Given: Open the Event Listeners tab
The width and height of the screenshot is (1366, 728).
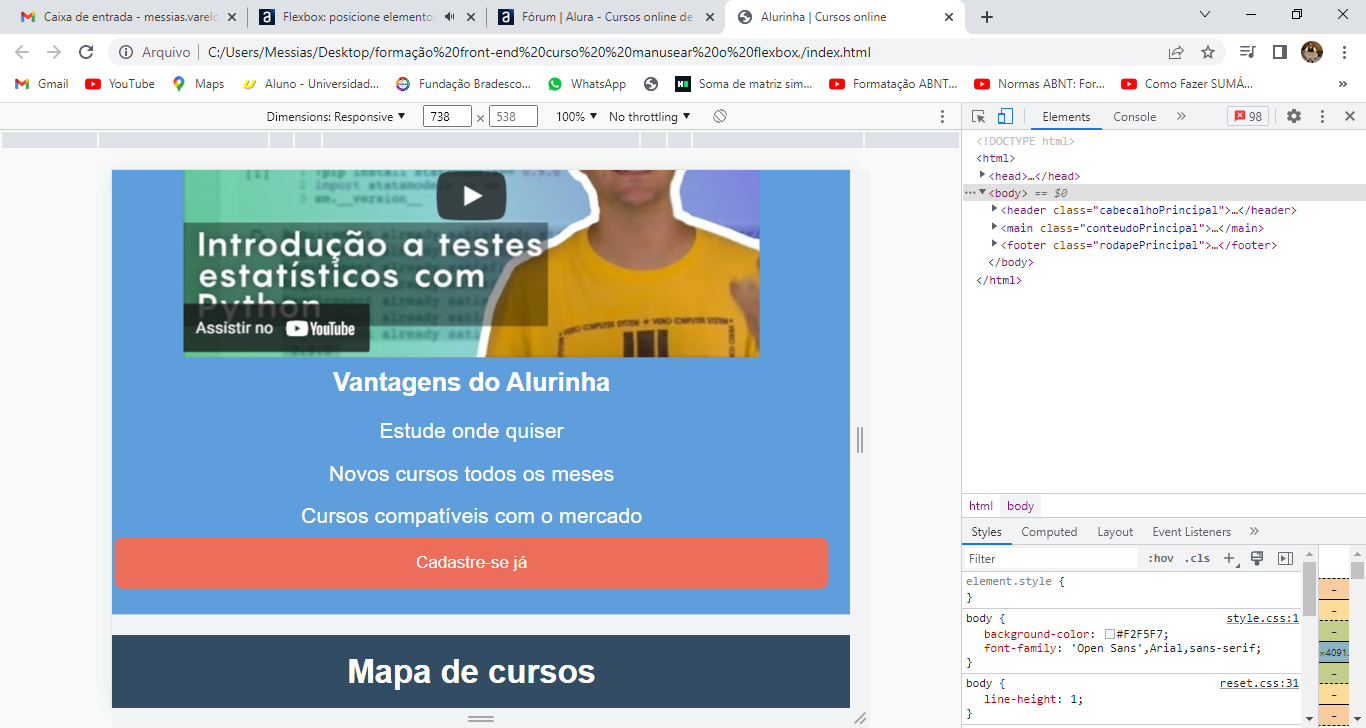Looking at the screenshot, I should 1191,532.
